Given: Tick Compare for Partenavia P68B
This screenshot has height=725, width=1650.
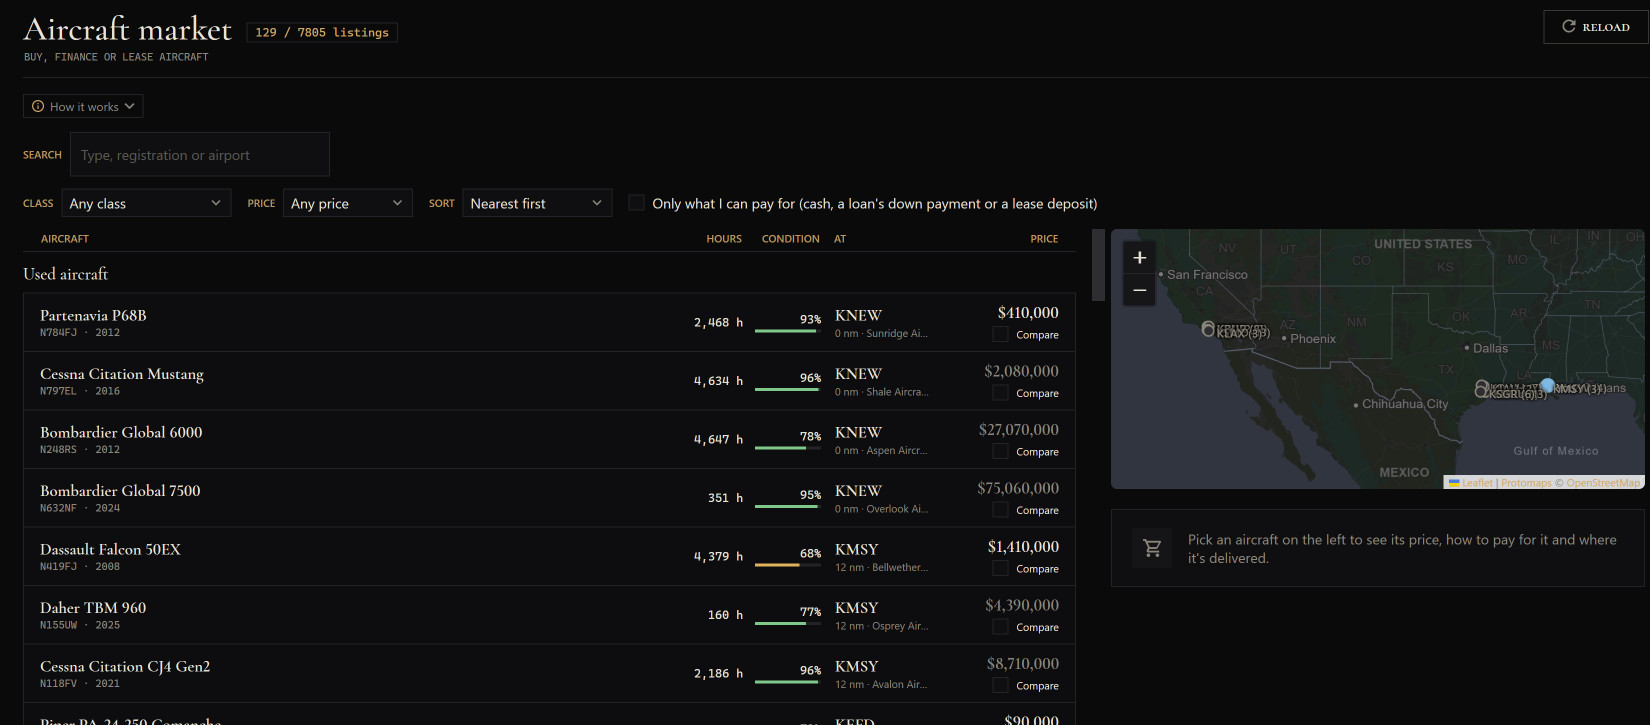Looking at the screenshot, I should coord(1000,334).
